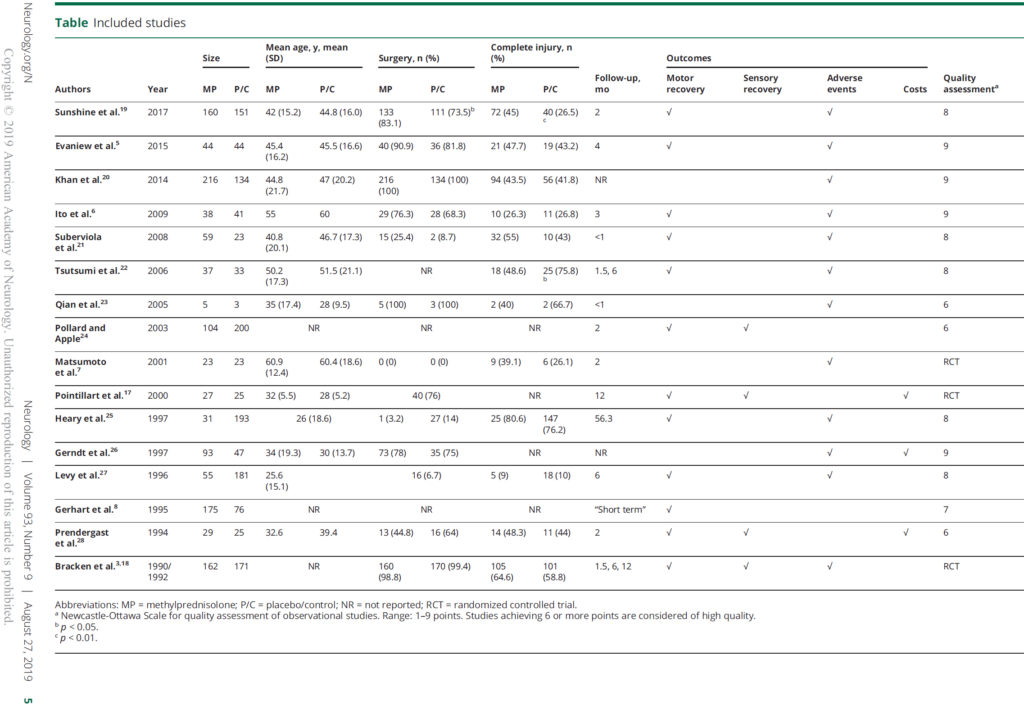This screenshot has width=1024, height=710.
Task: Click the Neurology.org/N sidebar text
Action: (x=27, y=42)
